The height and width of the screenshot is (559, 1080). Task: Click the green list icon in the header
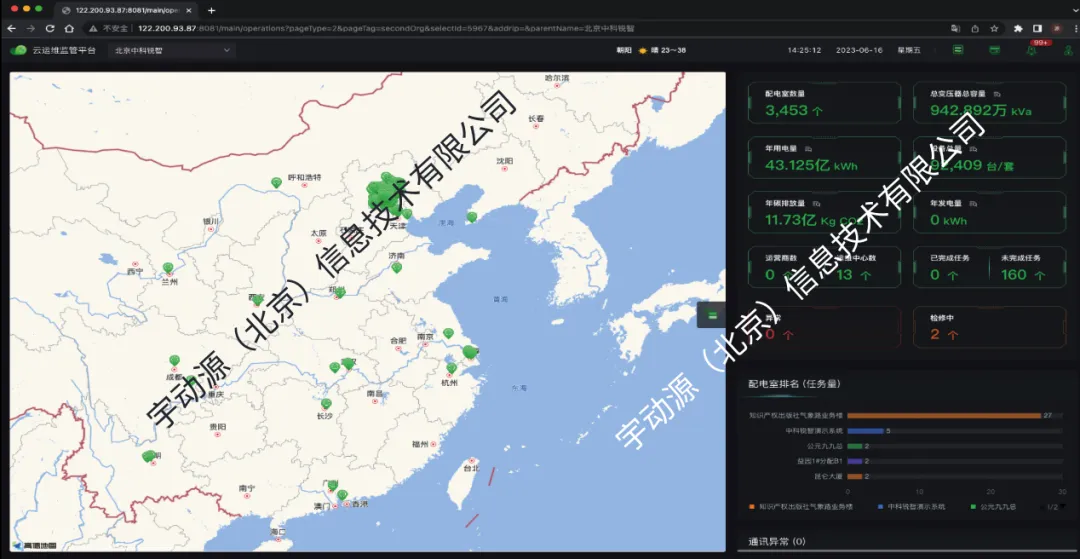[x=958, y=49]
